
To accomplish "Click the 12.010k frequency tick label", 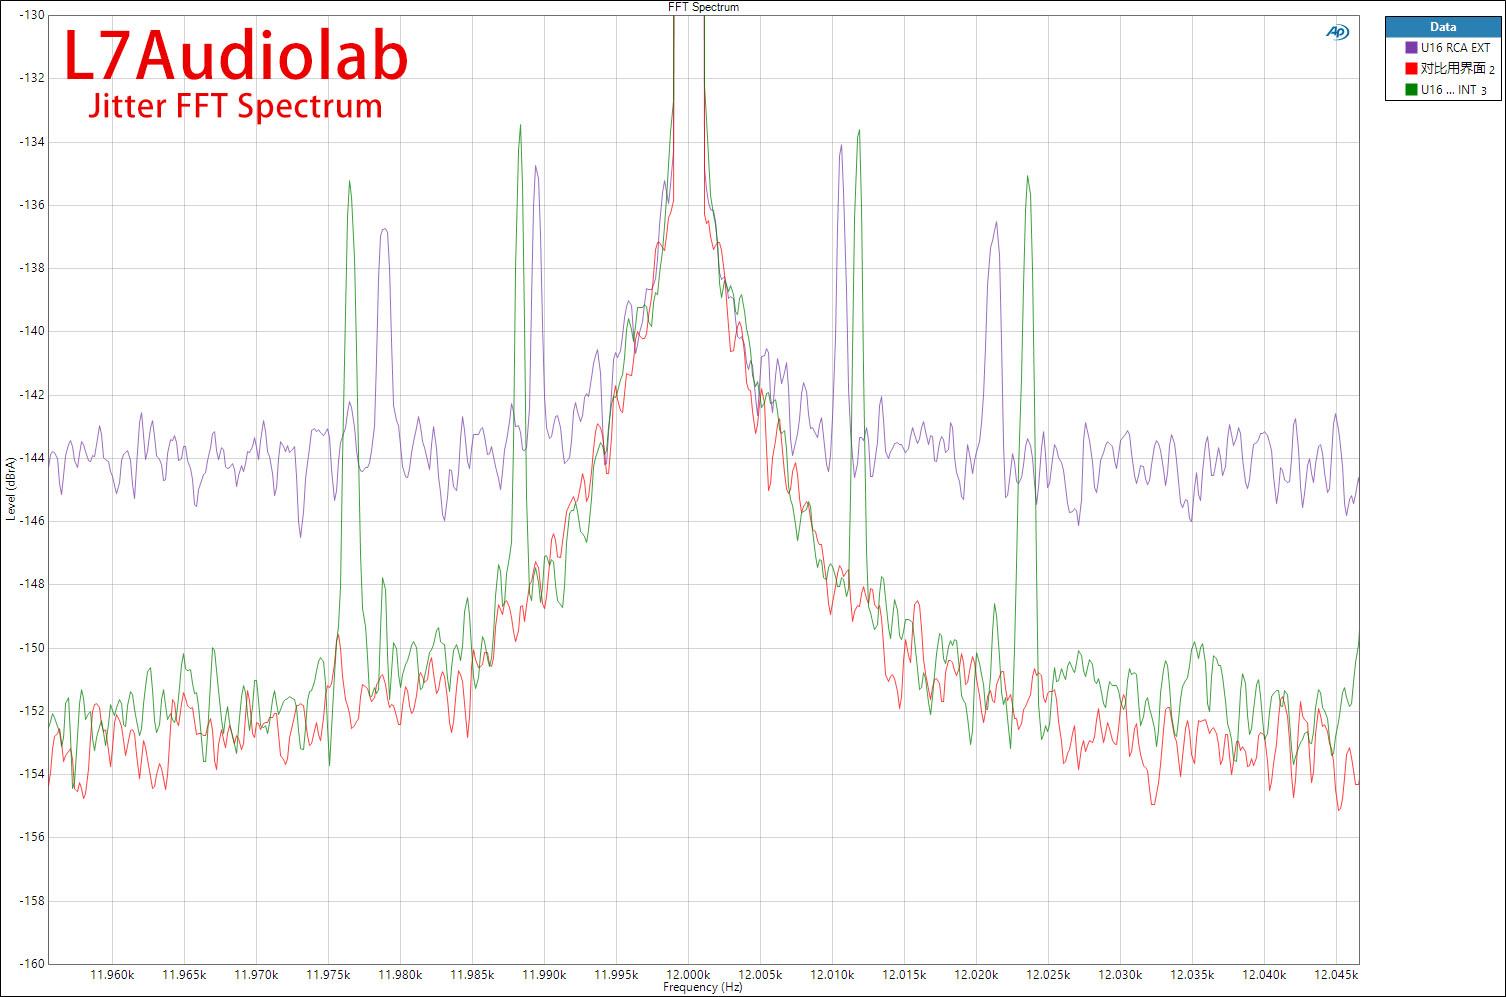I will coord(833,974).
